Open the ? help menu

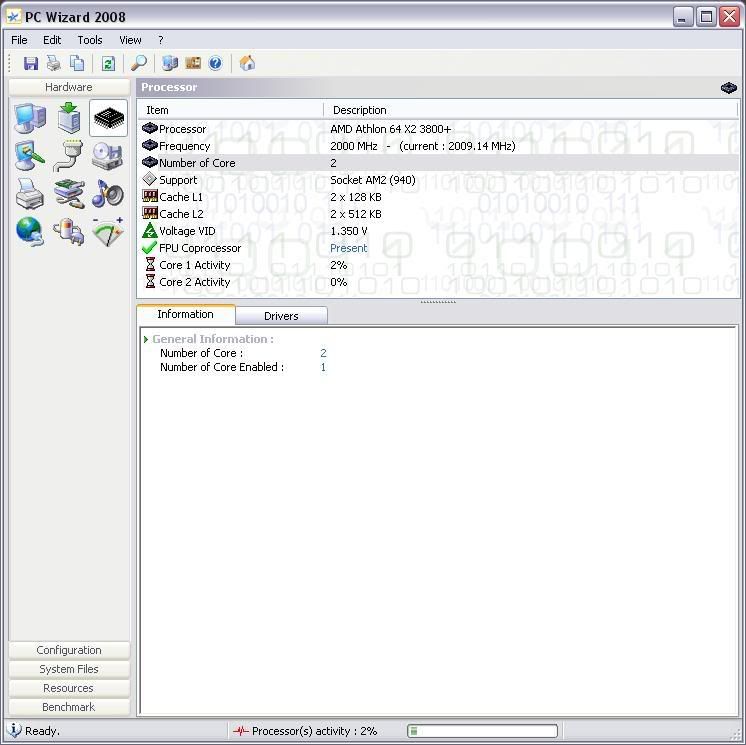pyautogui.click(x=161, y=40)
